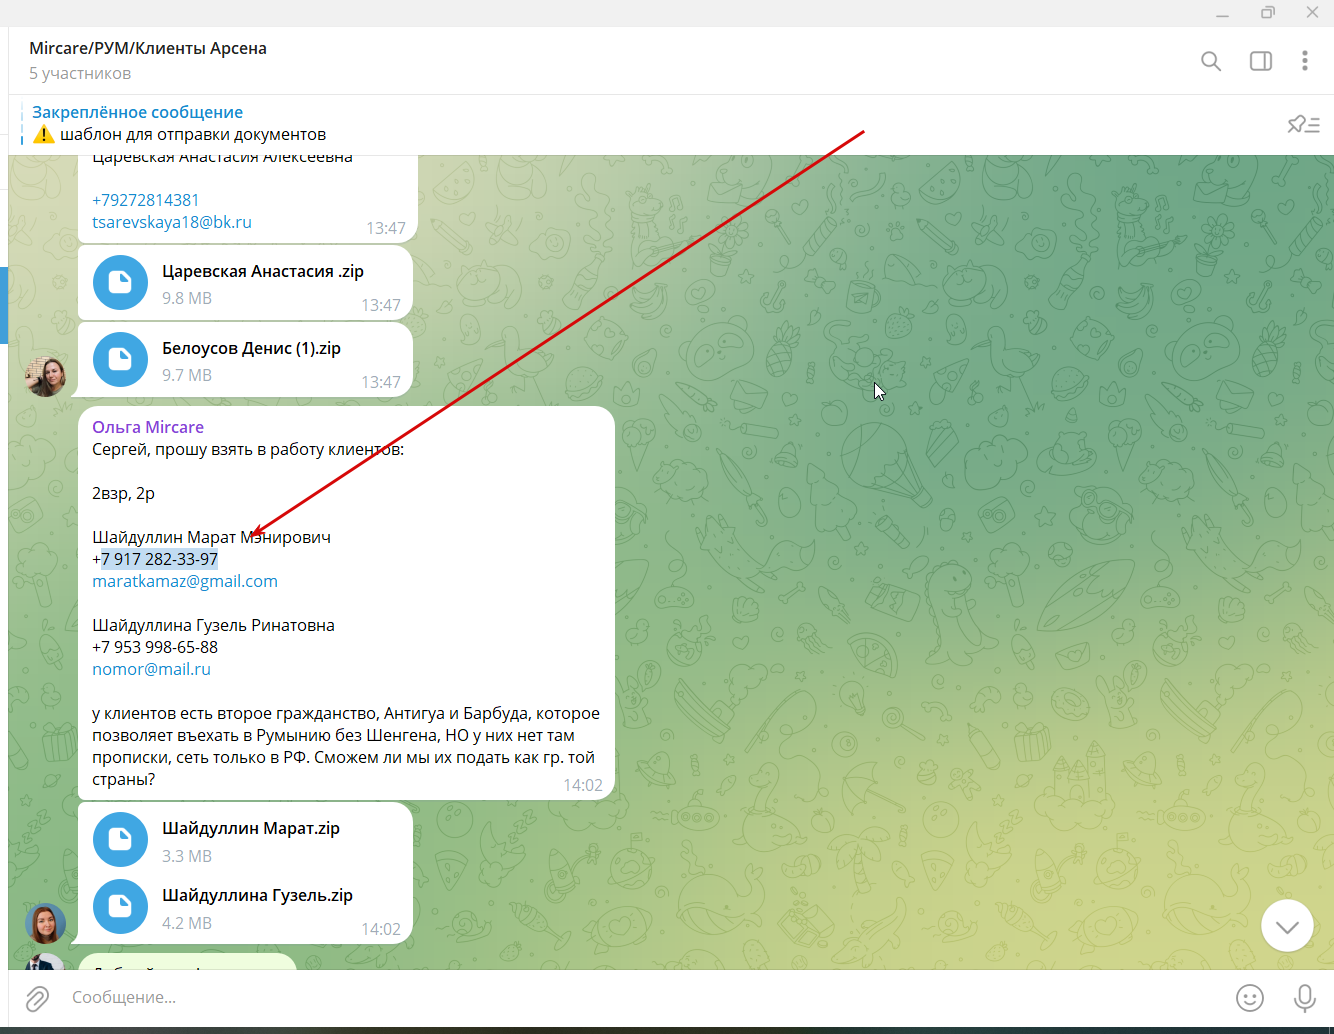Image resolution: width=1334 pixels, height=1034 pixels.
Task: Open email nomor@mail.ru
Action: [151, 669]
